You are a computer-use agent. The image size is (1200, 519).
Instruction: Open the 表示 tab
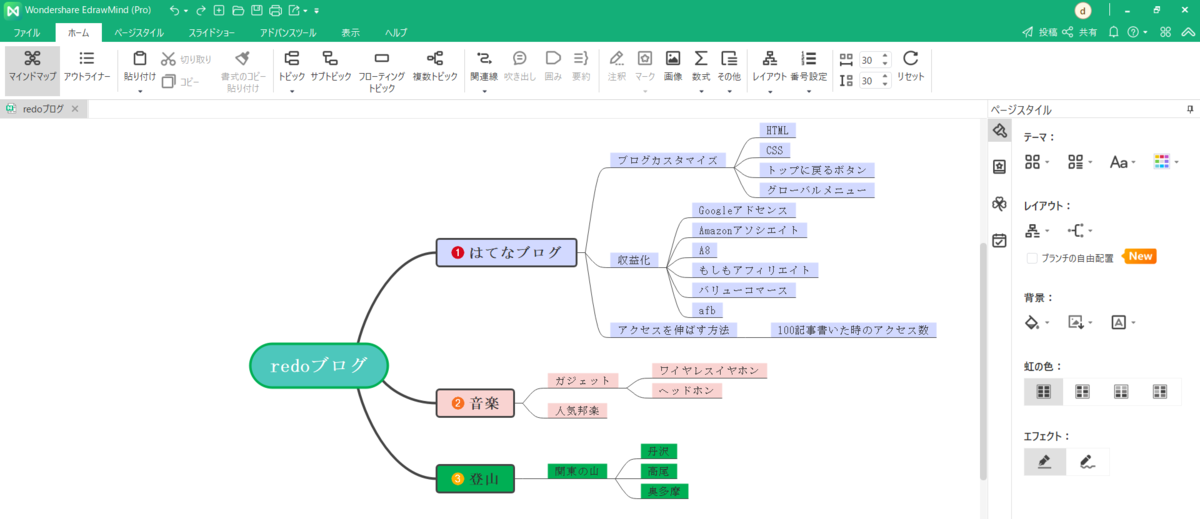tap(350, 32)
